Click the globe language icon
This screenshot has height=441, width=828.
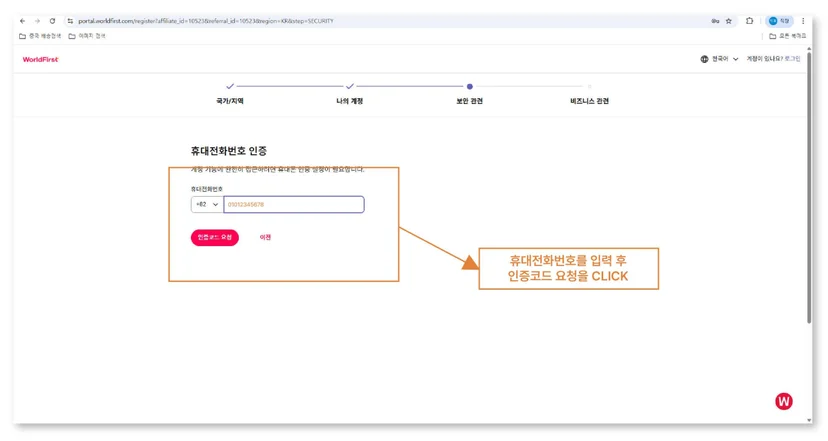coord(704,59)
